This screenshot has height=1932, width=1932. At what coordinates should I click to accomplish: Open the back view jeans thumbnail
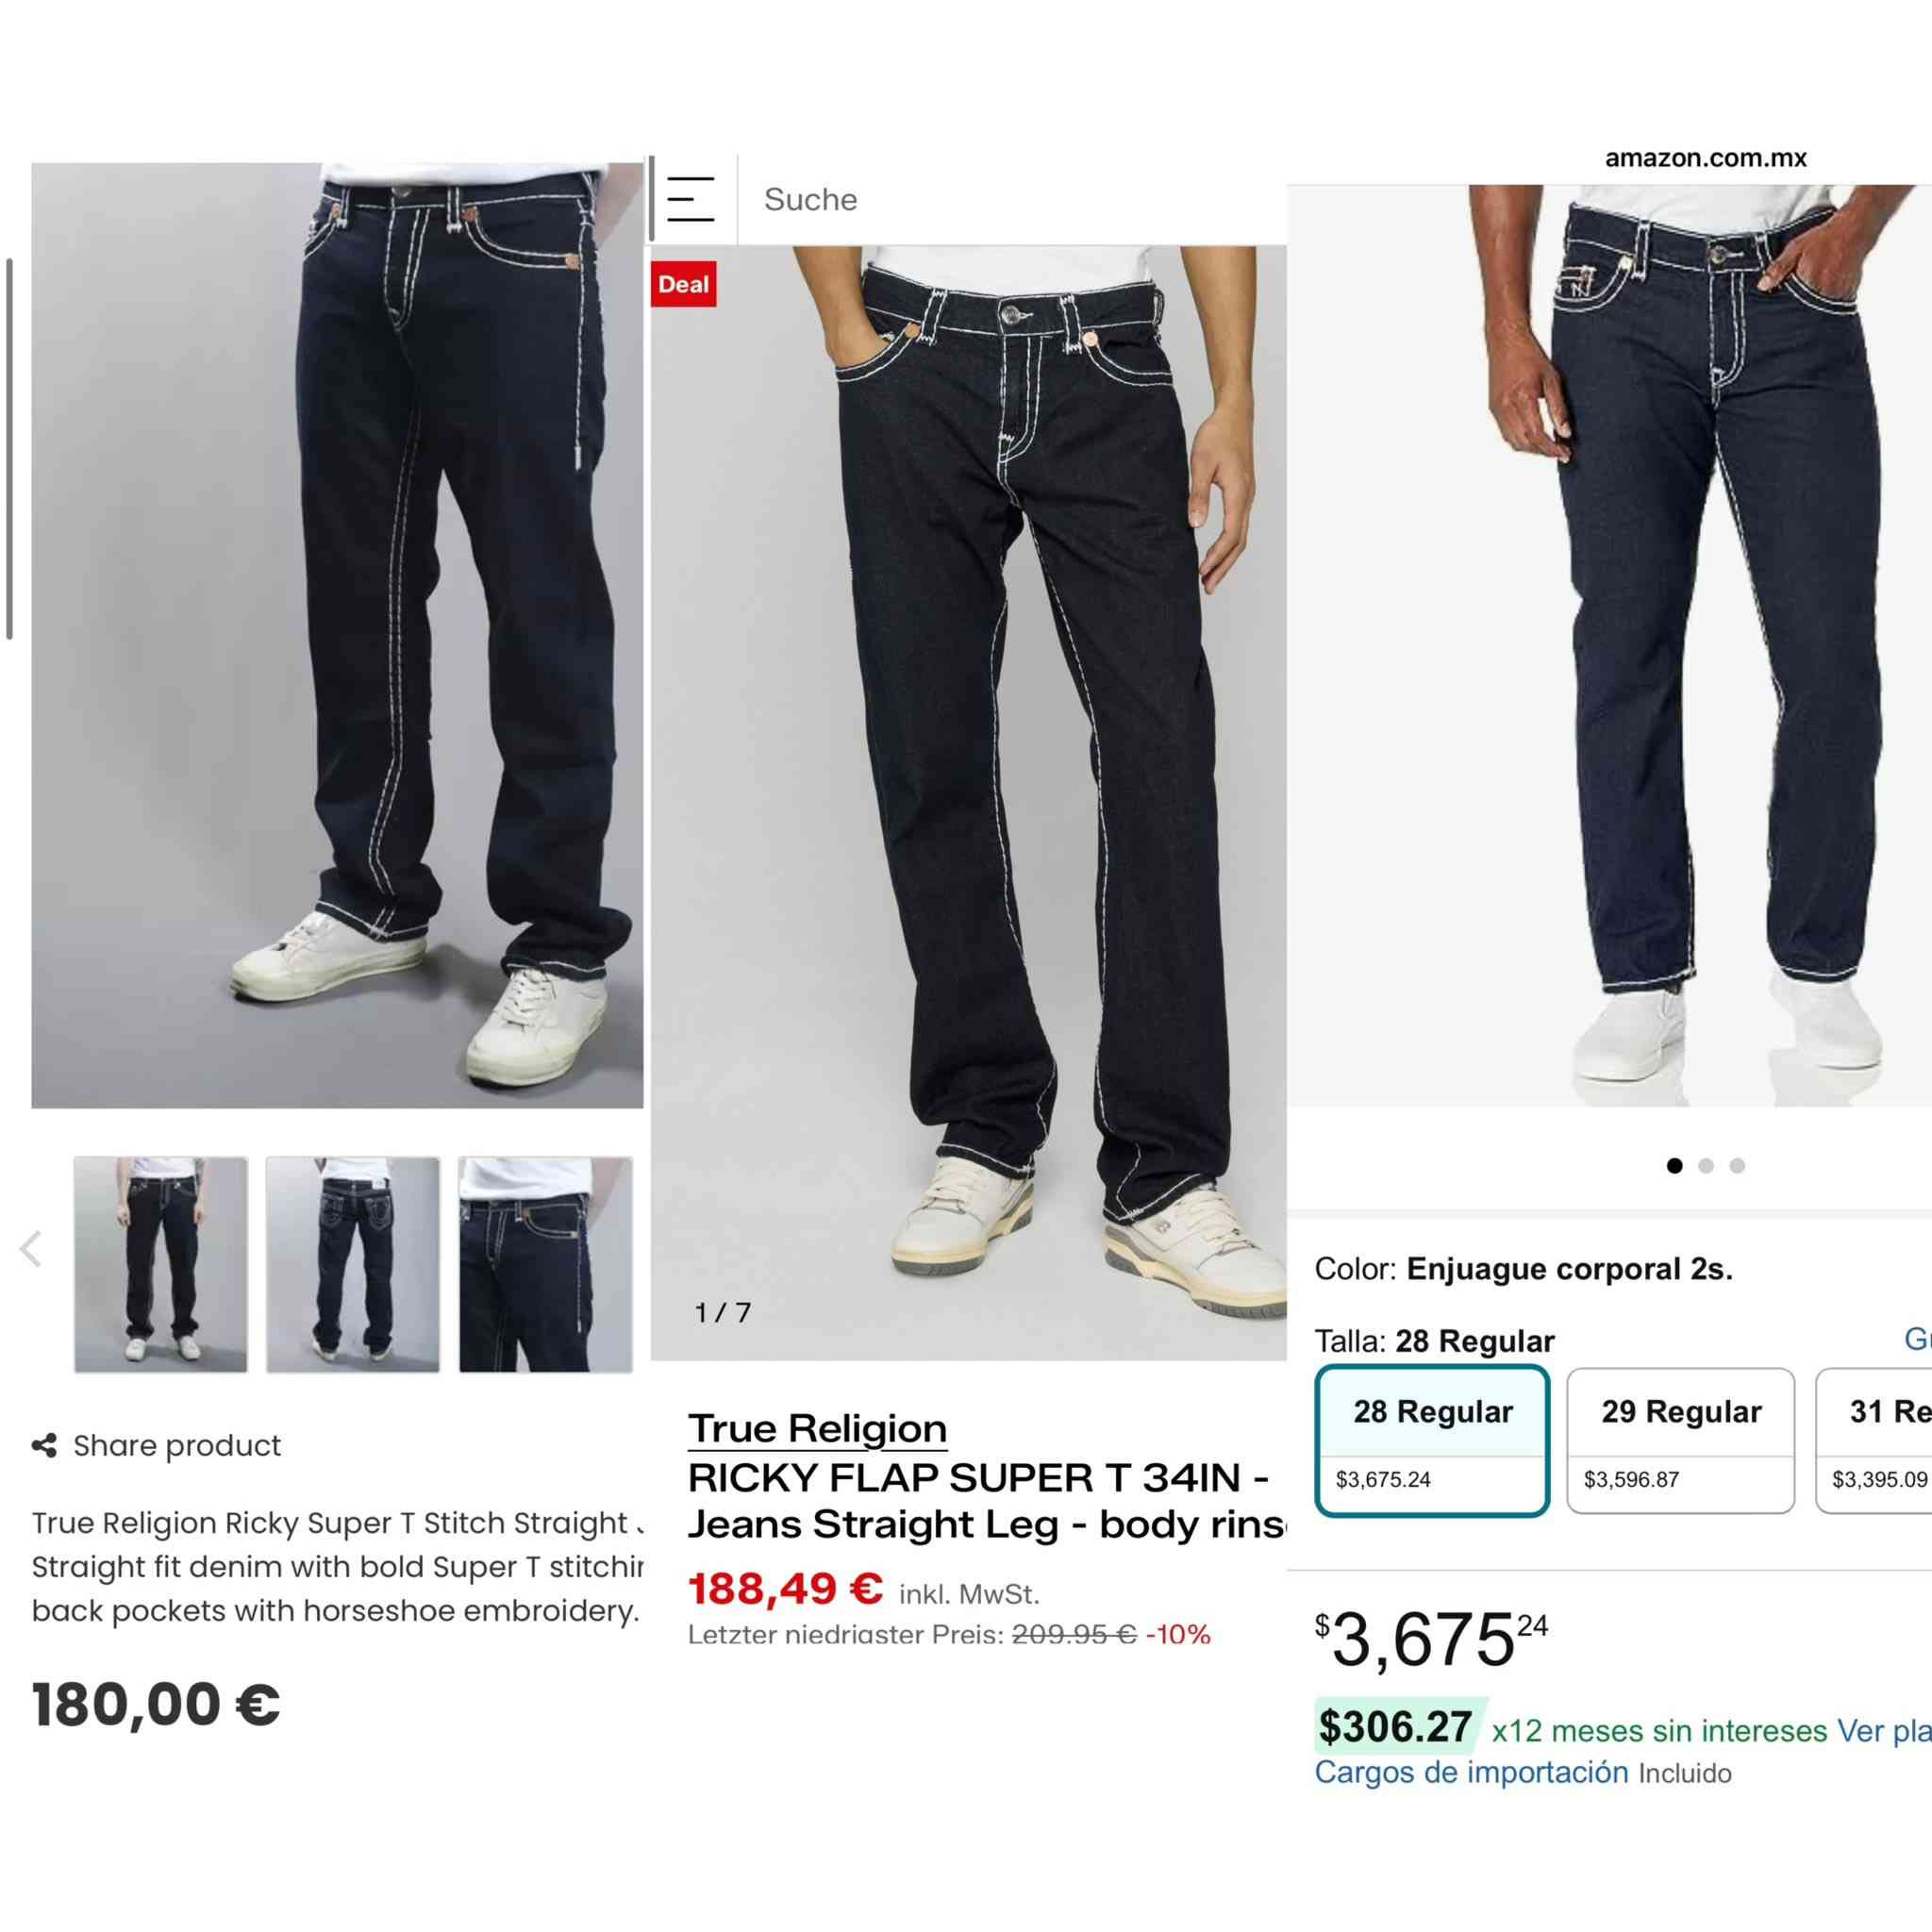(x=352, y=1264)
